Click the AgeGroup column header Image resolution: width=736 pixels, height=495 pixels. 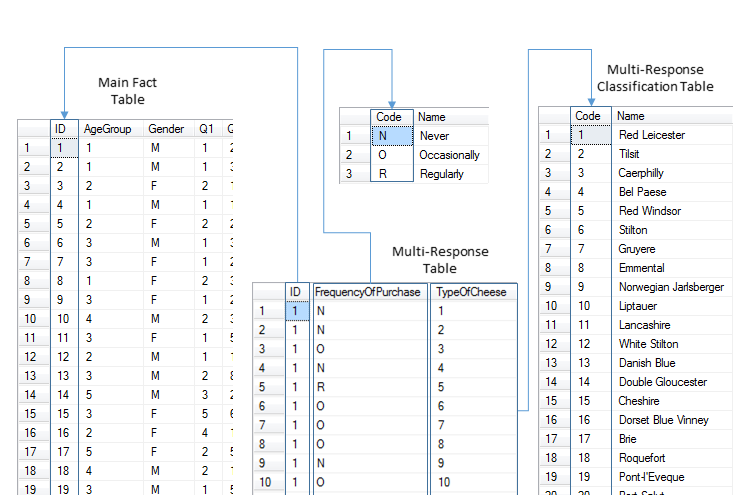tap(108, 129)
